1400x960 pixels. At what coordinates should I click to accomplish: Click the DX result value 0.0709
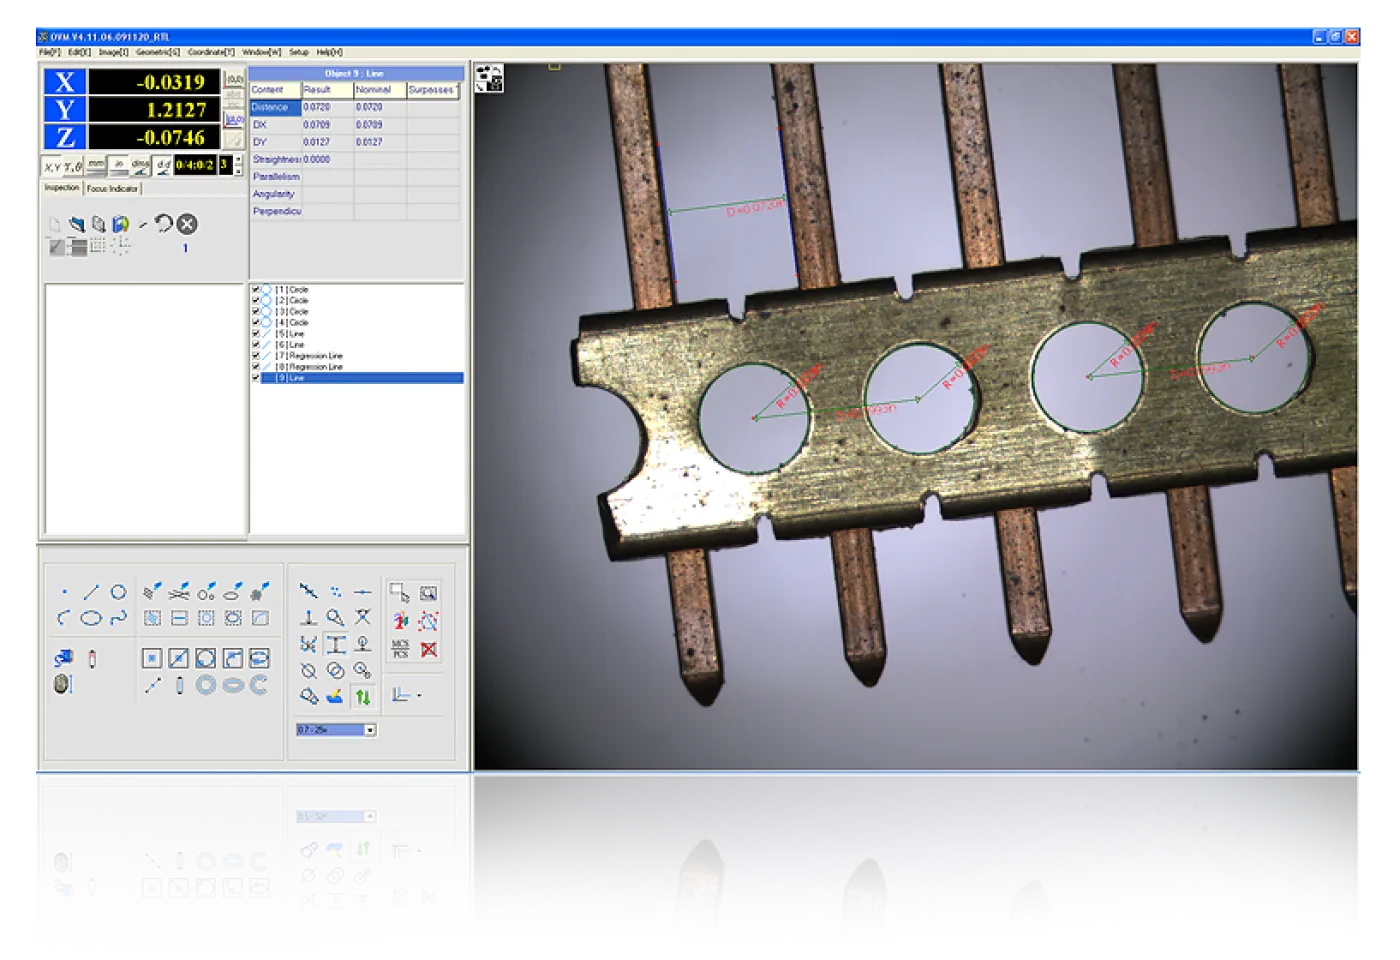316,125
